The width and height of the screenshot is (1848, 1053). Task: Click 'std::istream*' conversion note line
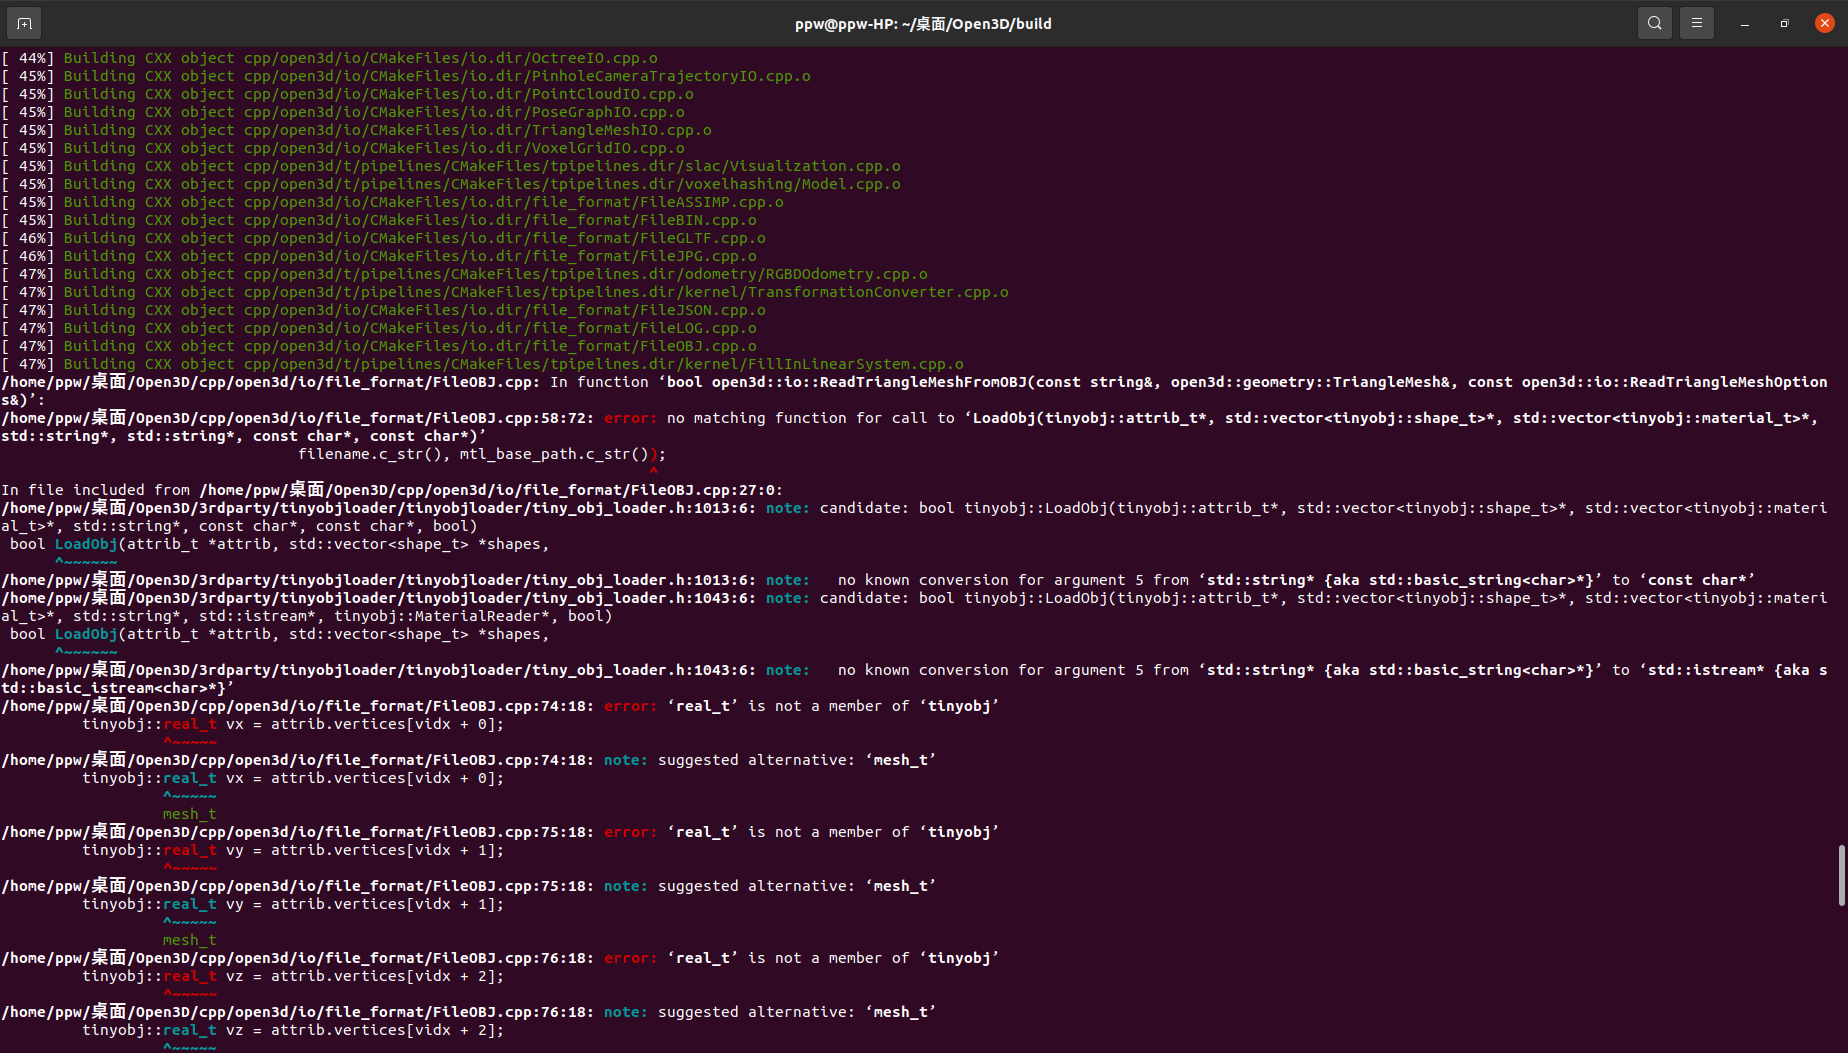point(914,679)
